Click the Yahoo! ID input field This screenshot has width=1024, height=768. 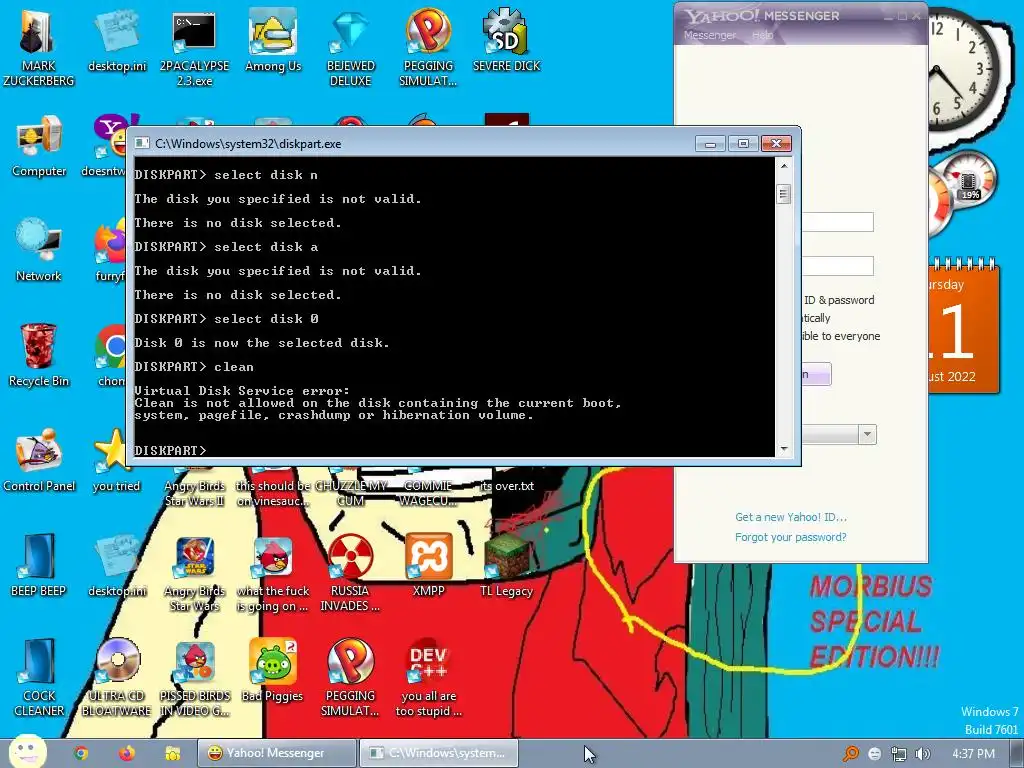tap(838, 222)
